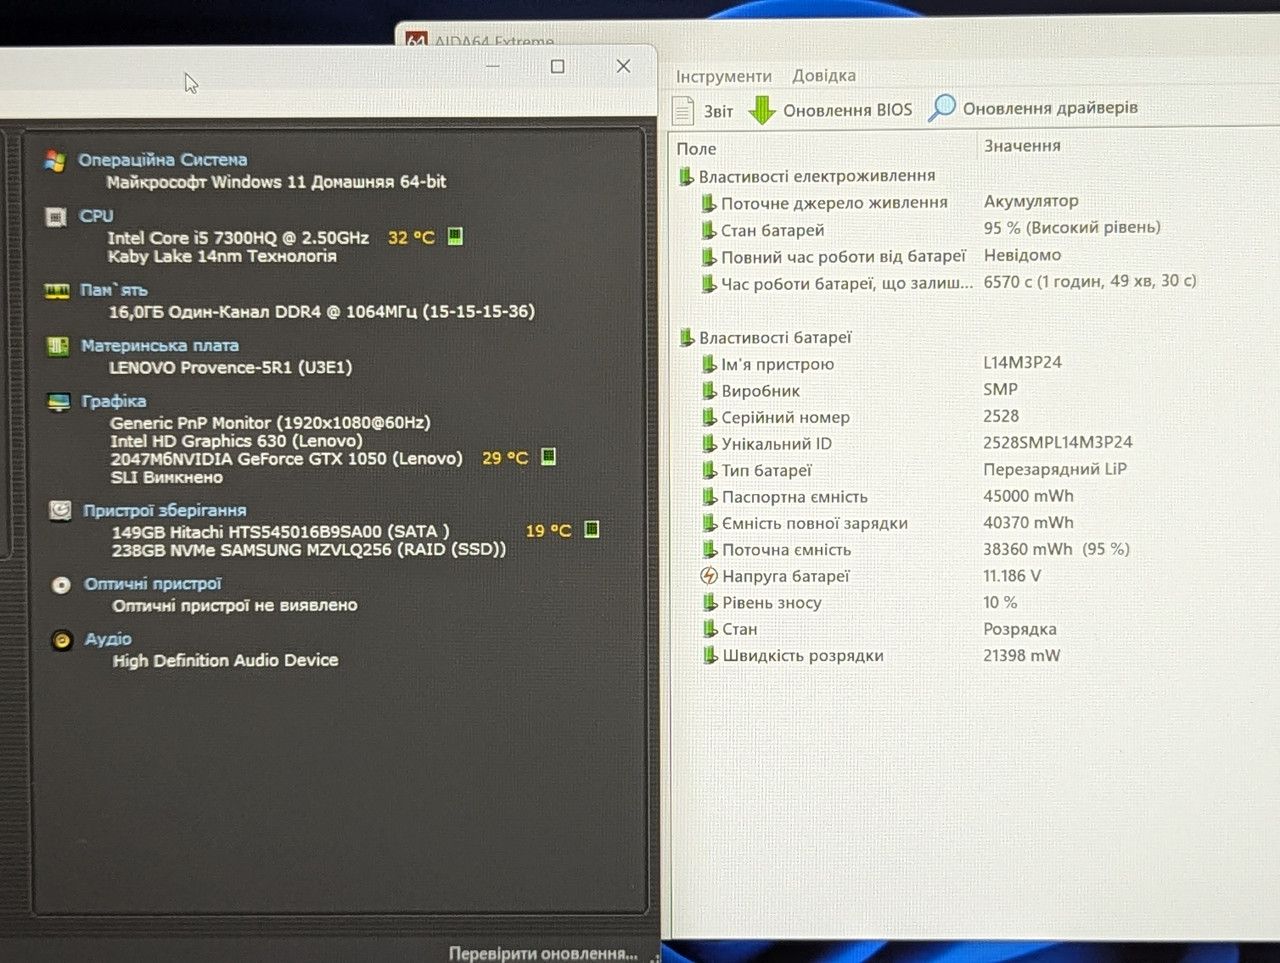1280x963 pixels.
Task: Select the NVIDIA GeForce GTX 1050 line
Action: [286, 459]
